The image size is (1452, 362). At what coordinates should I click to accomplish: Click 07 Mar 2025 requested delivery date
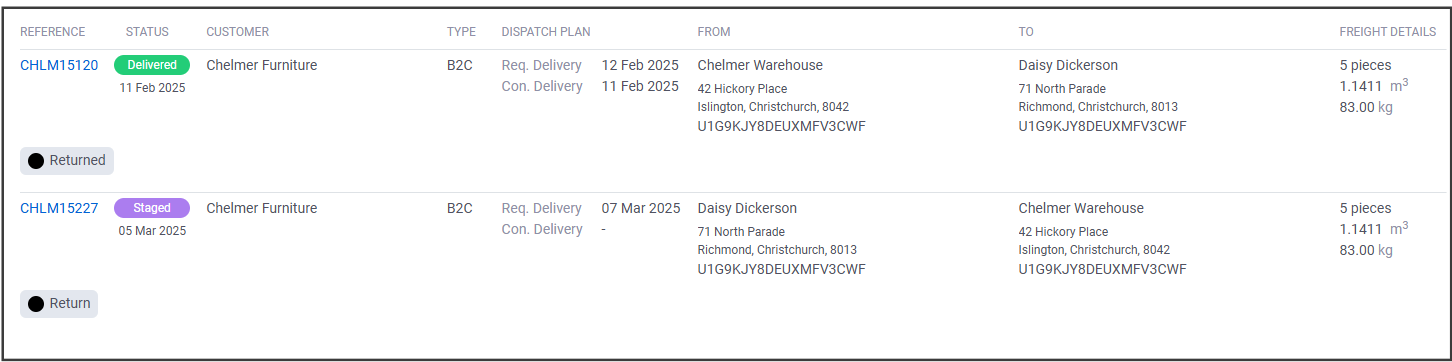click(x=641, y=208)
